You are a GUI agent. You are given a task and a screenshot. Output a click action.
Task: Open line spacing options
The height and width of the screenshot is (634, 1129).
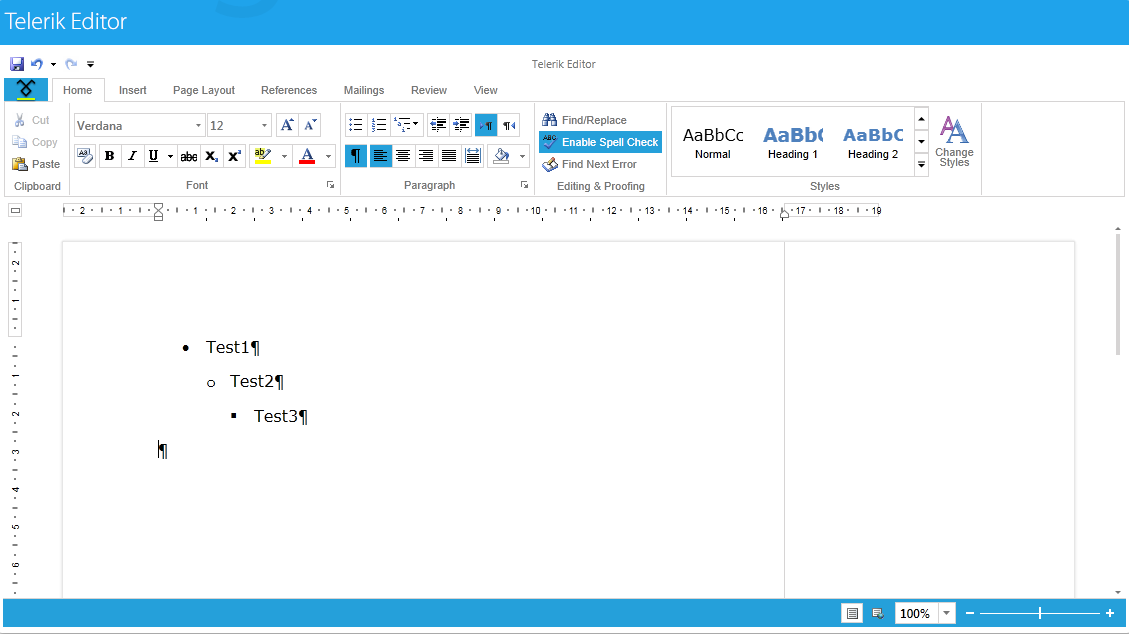point(472,155)
